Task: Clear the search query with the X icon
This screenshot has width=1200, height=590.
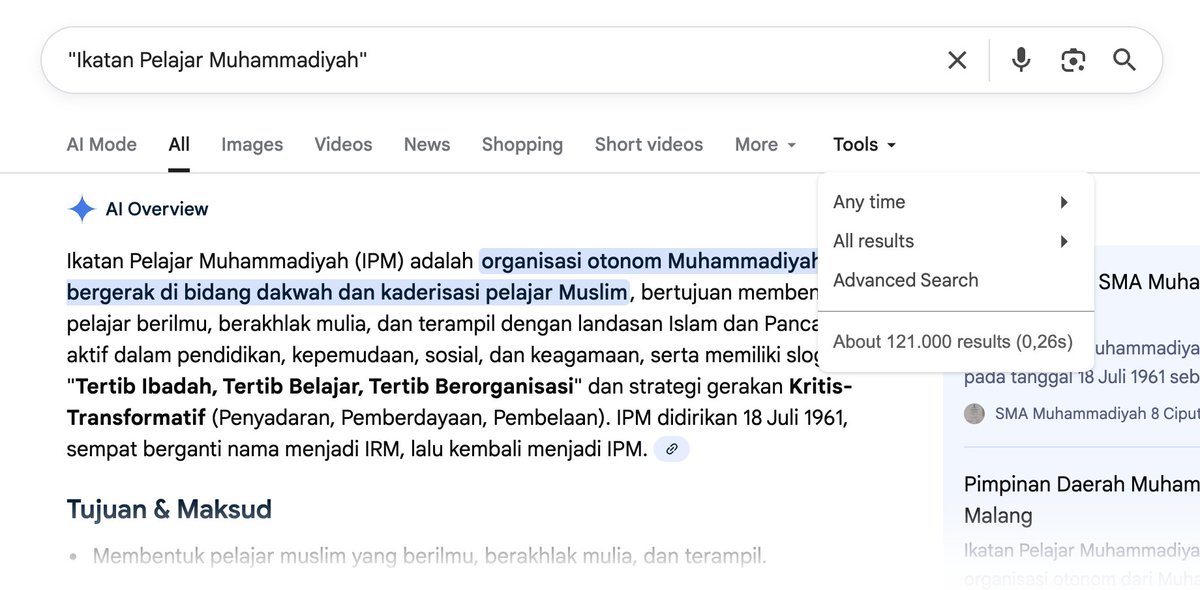Action: click(957, 60)
